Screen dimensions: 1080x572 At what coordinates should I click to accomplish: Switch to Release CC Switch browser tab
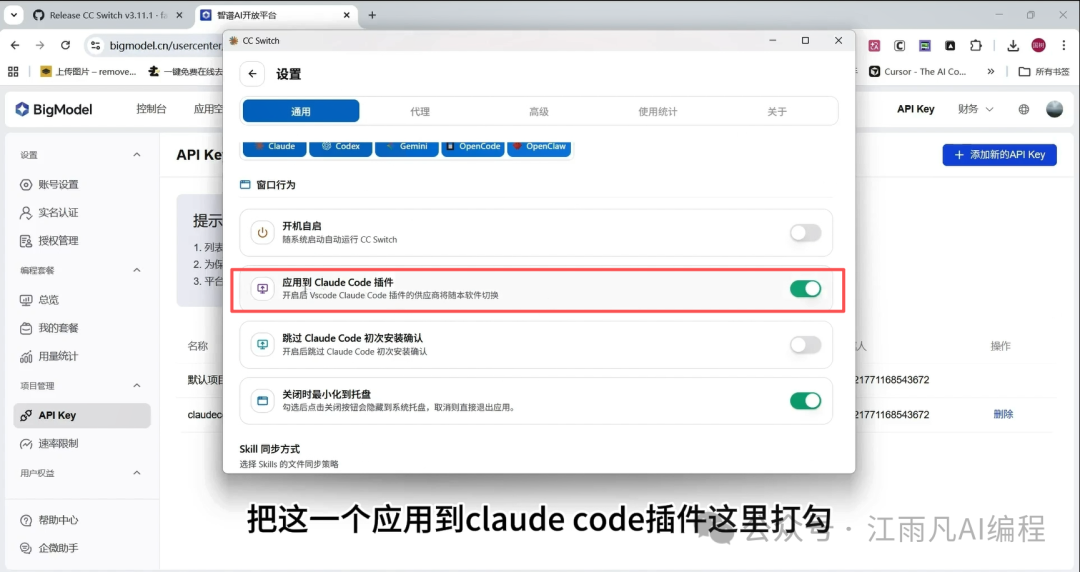(108, 15)
